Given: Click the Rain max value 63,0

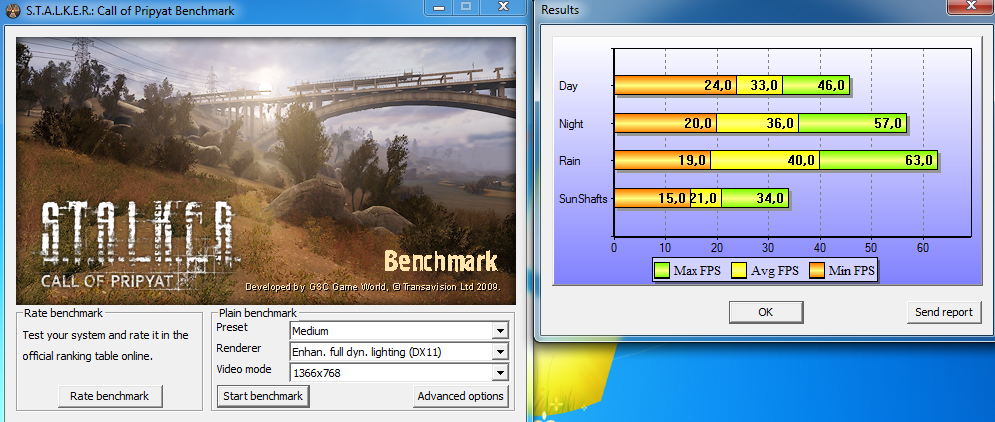Looking at the screenshot, I should [919, 161].
